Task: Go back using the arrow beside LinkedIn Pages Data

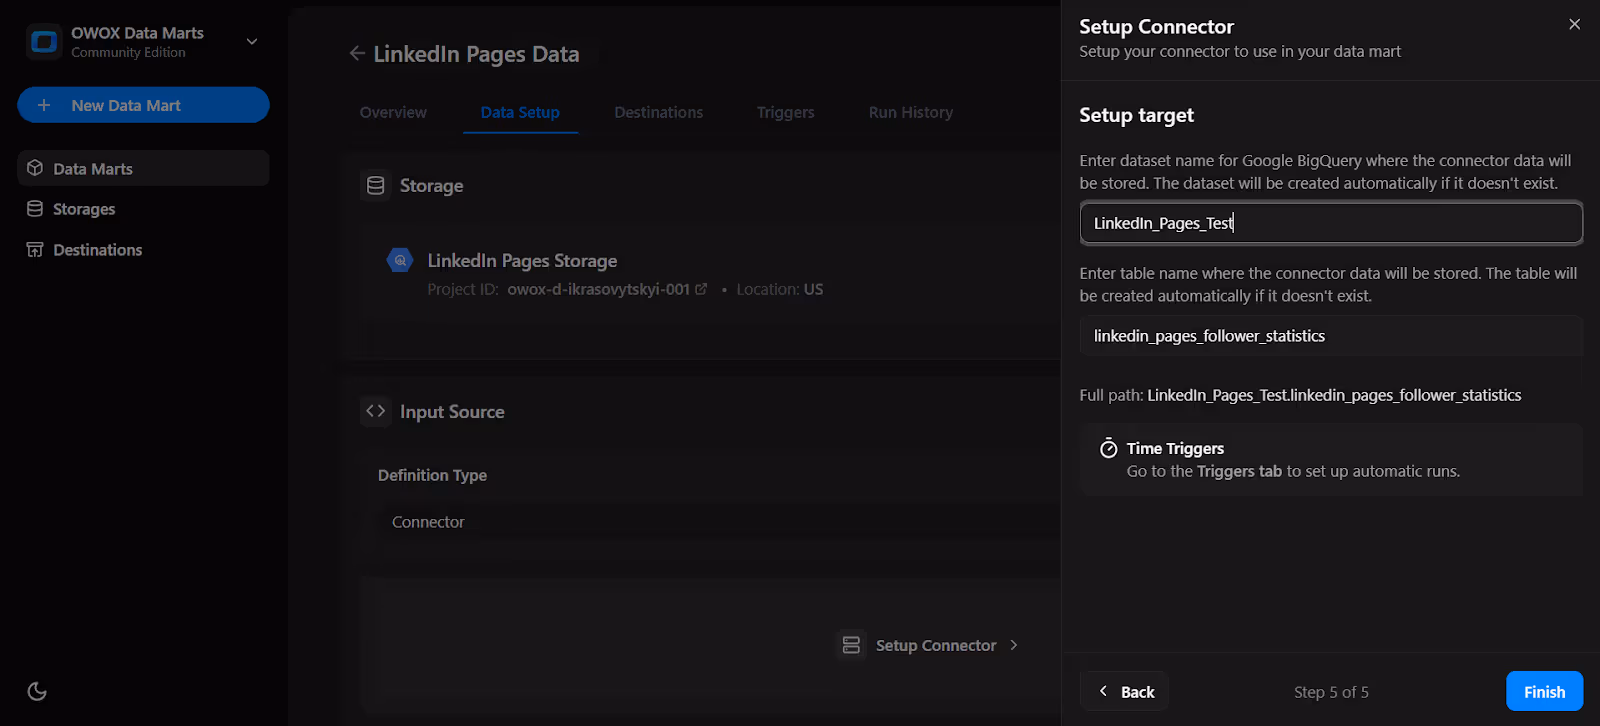Action: pos(357,53)
